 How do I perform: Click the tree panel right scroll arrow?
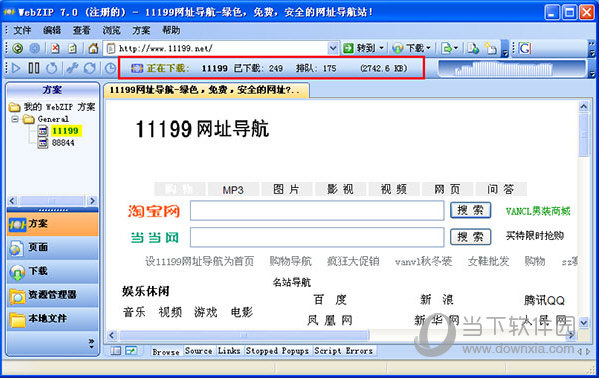[x=92, y=201]
